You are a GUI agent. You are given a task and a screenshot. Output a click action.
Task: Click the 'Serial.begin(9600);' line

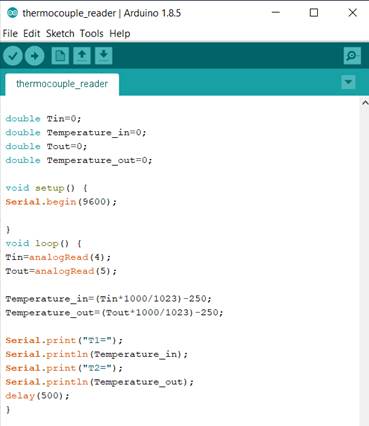(61, 202)
